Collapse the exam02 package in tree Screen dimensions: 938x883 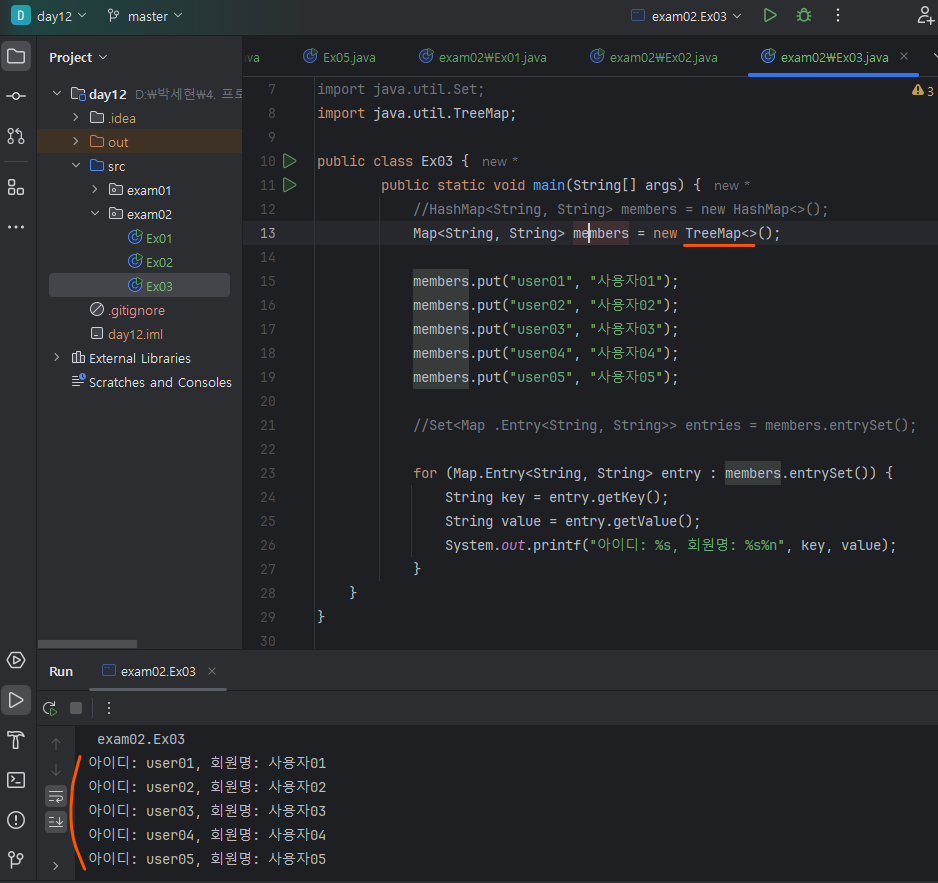(x=95, y=214)
